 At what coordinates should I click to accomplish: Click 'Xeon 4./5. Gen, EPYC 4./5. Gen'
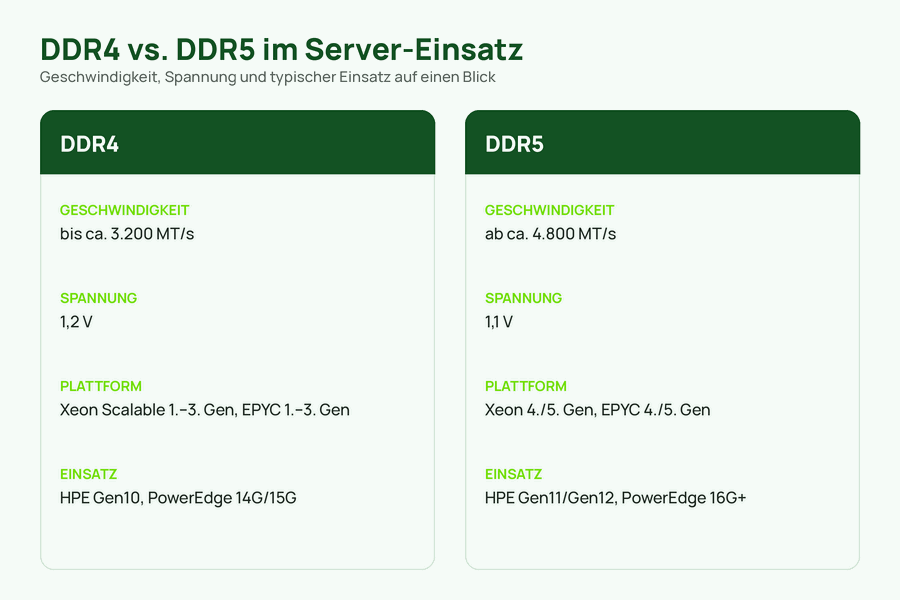tap(598, 410)
